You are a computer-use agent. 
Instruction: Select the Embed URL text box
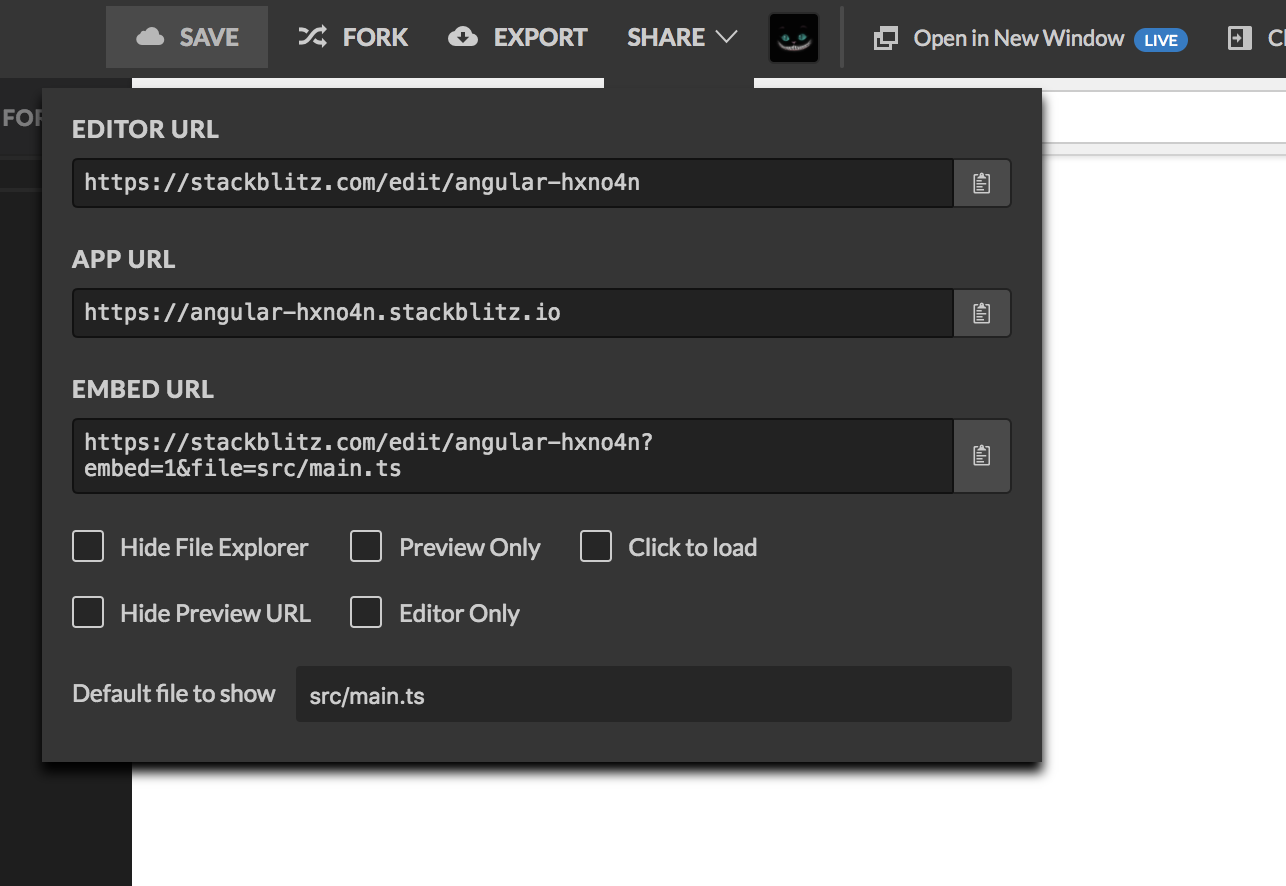[513, 456]
